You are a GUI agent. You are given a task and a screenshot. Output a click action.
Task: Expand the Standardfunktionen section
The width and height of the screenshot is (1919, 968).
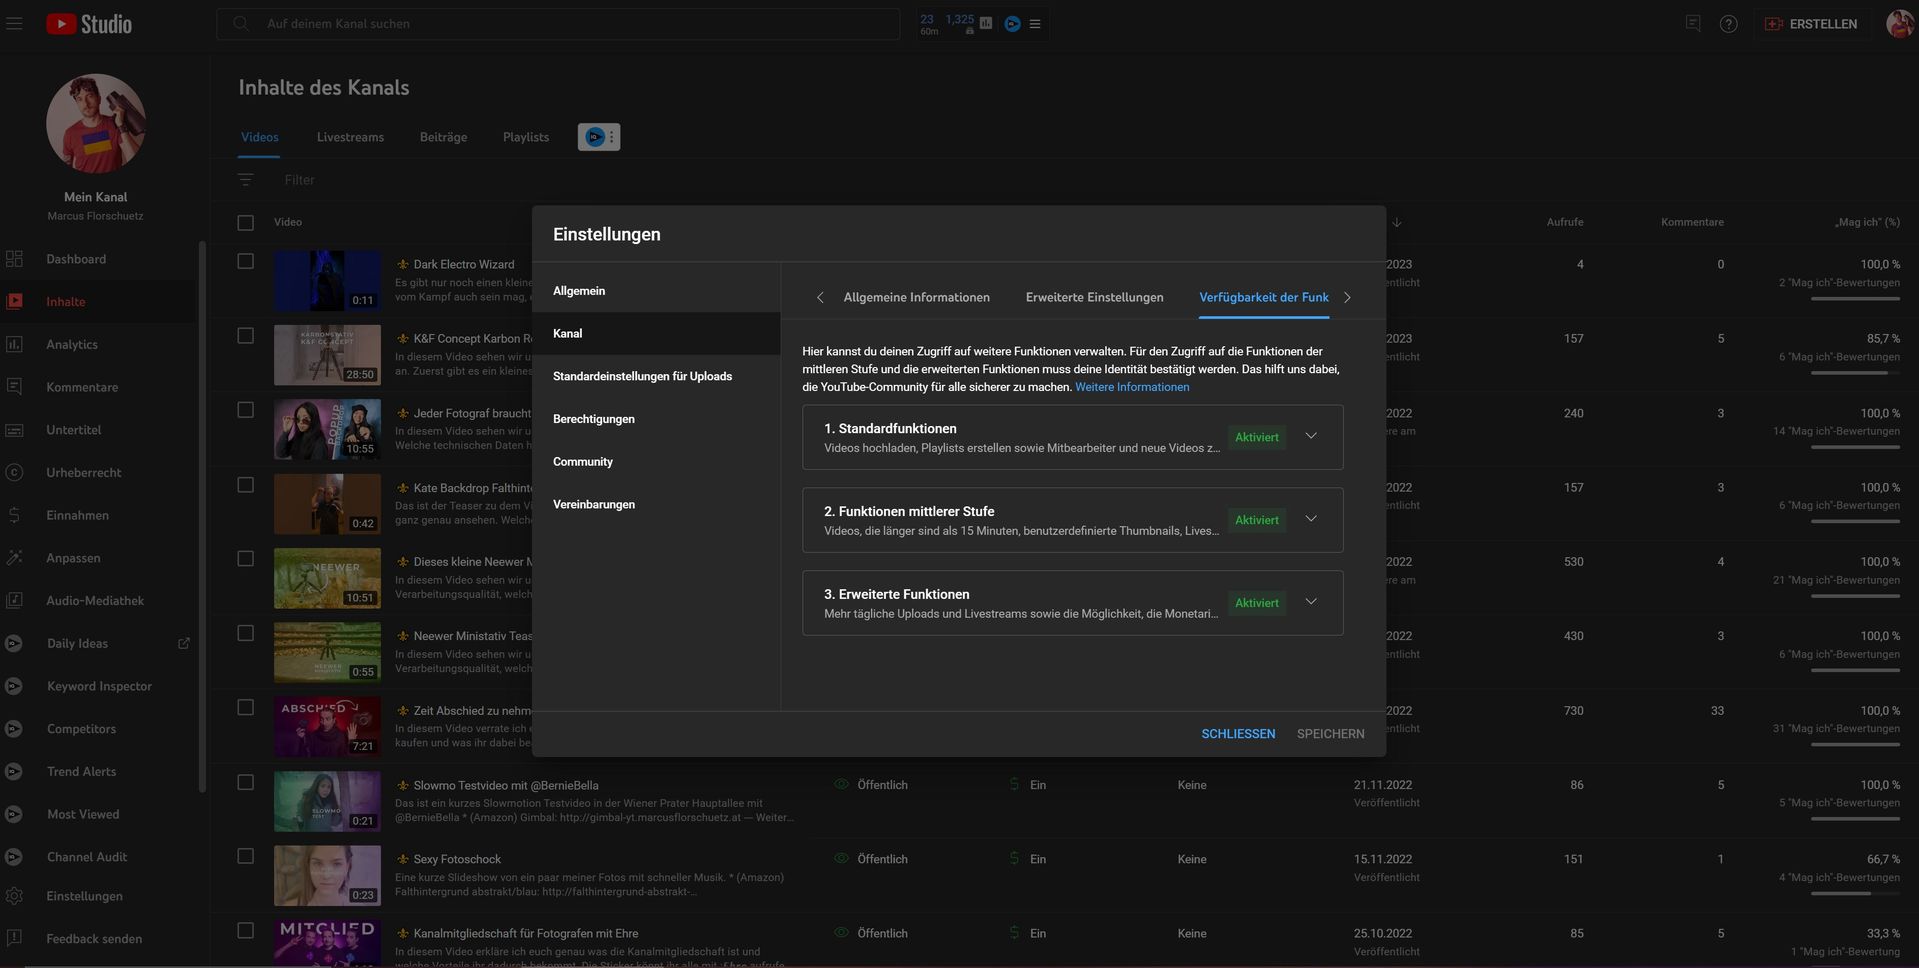click(1310, 436)
